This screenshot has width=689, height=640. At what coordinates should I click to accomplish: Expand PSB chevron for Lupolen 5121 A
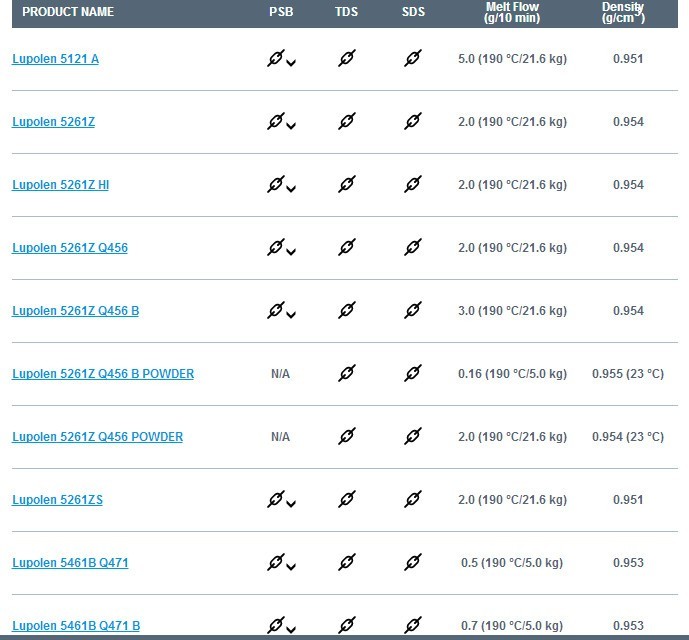(x=291, y=63)
